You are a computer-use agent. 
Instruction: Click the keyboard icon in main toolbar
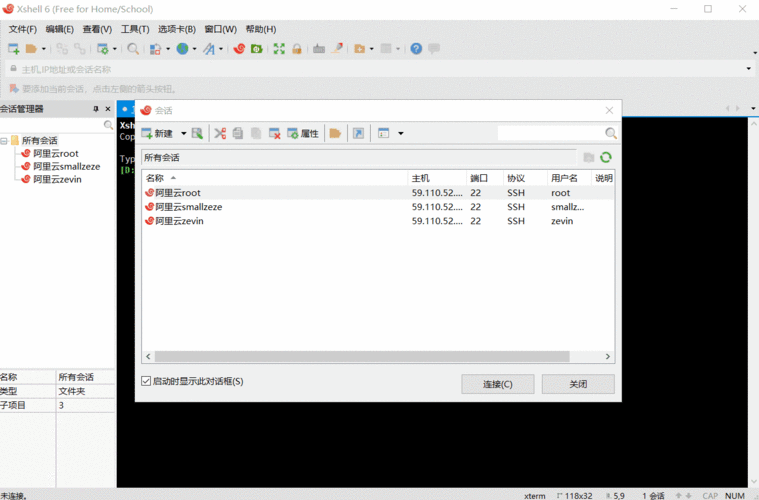(319, 48)
